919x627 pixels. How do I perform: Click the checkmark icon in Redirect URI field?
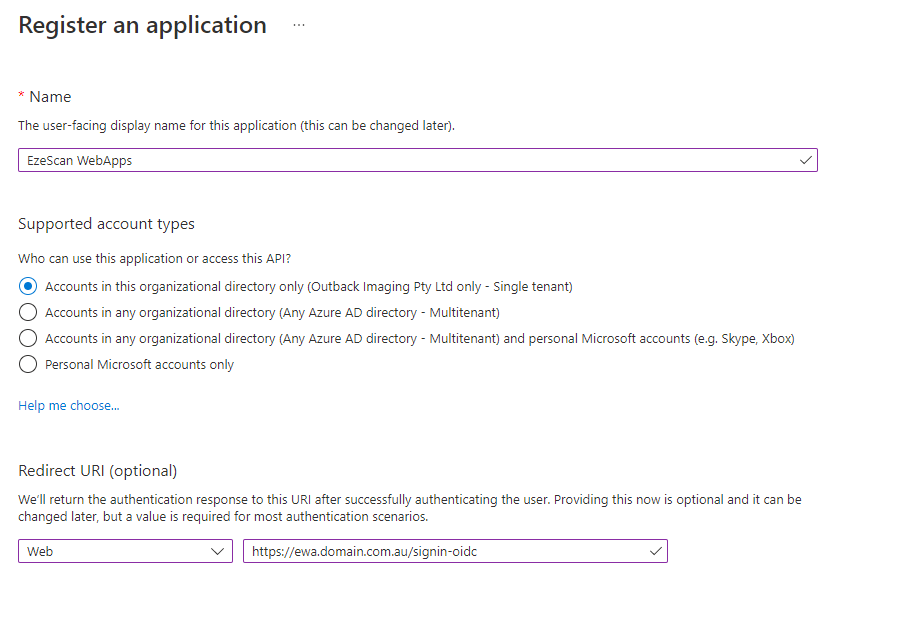click(x=656, y=551)
